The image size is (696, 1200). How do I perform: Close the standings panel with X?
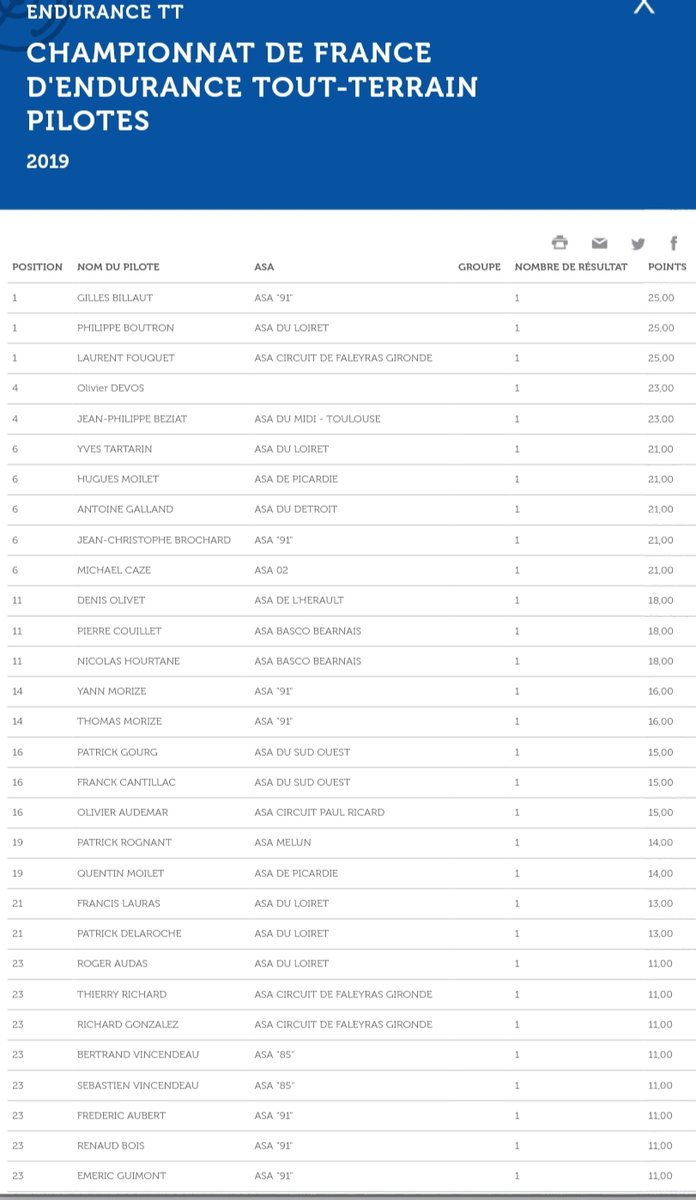(645, 6)
